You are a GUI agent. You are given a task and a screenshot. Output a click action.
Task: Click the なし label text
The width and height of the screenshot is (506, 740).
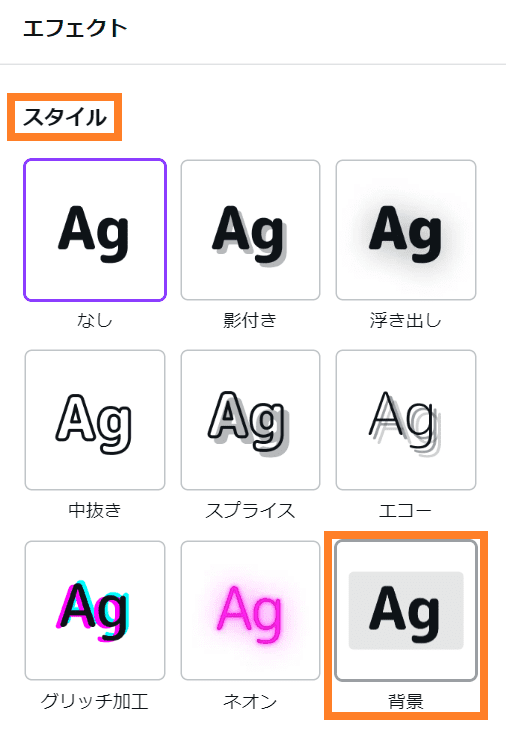coord(95,320)
